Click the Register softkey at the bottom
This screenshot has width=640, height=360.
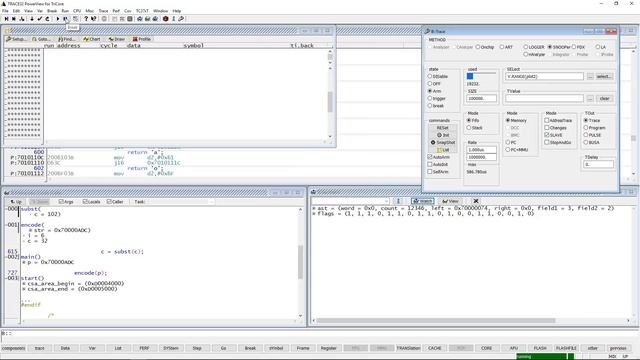point(328,348)
